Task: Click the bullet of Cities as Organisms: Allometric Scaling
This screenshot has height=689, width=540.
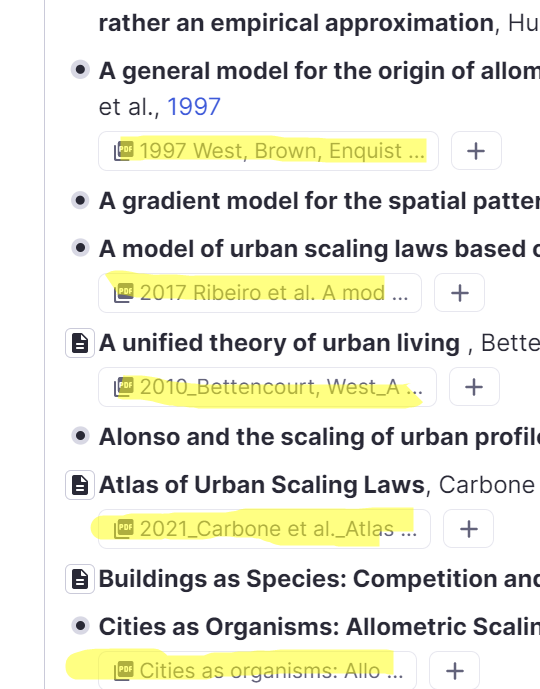Action: click(80, 626)
